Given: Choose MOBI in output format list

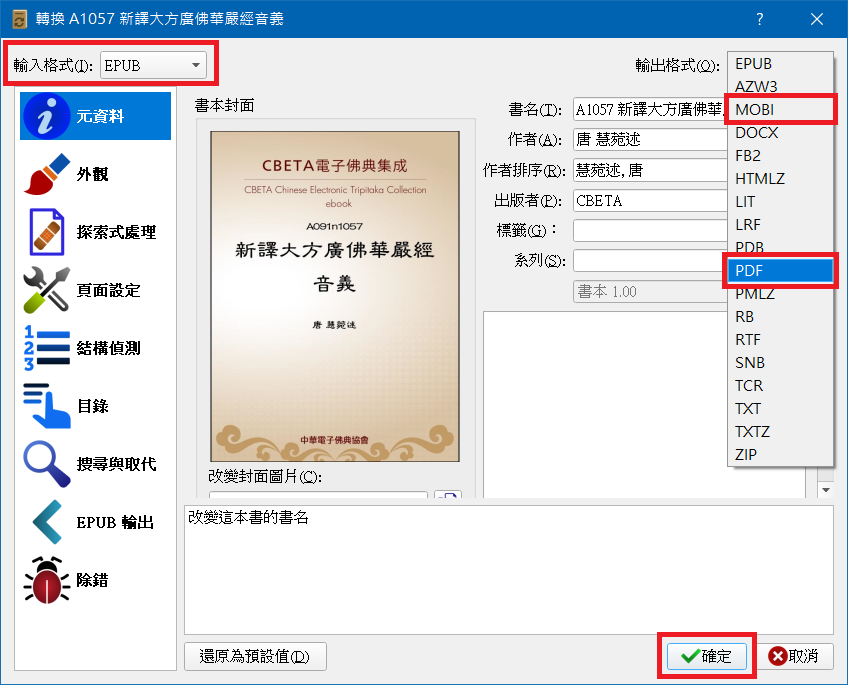Looking at the screenshot, I should (x=780, y=110).
